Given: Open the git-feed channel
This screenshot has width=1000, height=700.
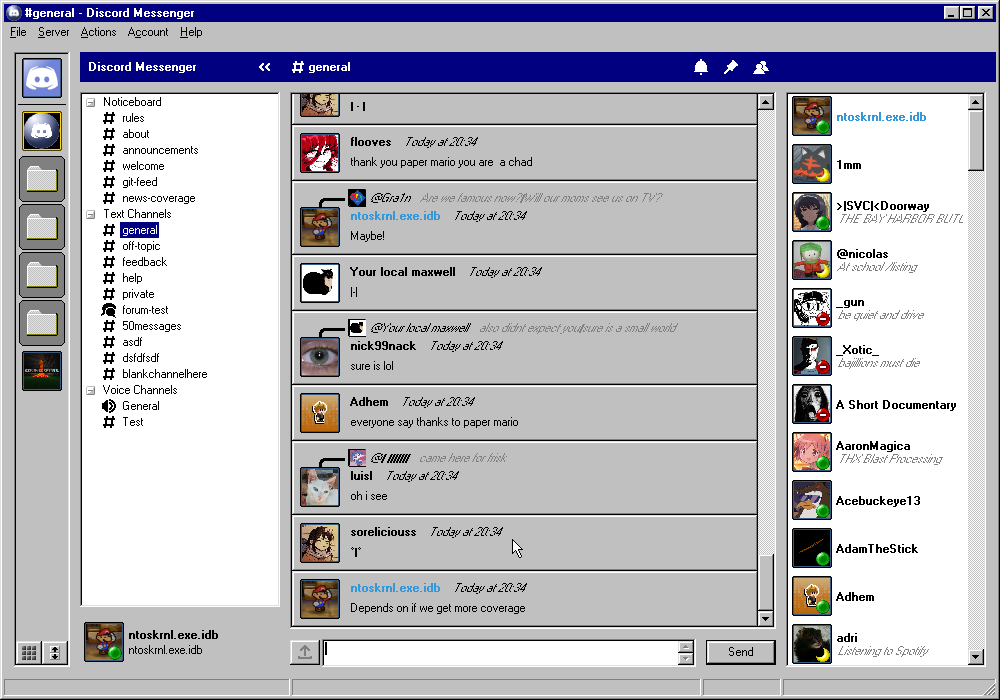Looking at the screenshot, I should 140,182.
